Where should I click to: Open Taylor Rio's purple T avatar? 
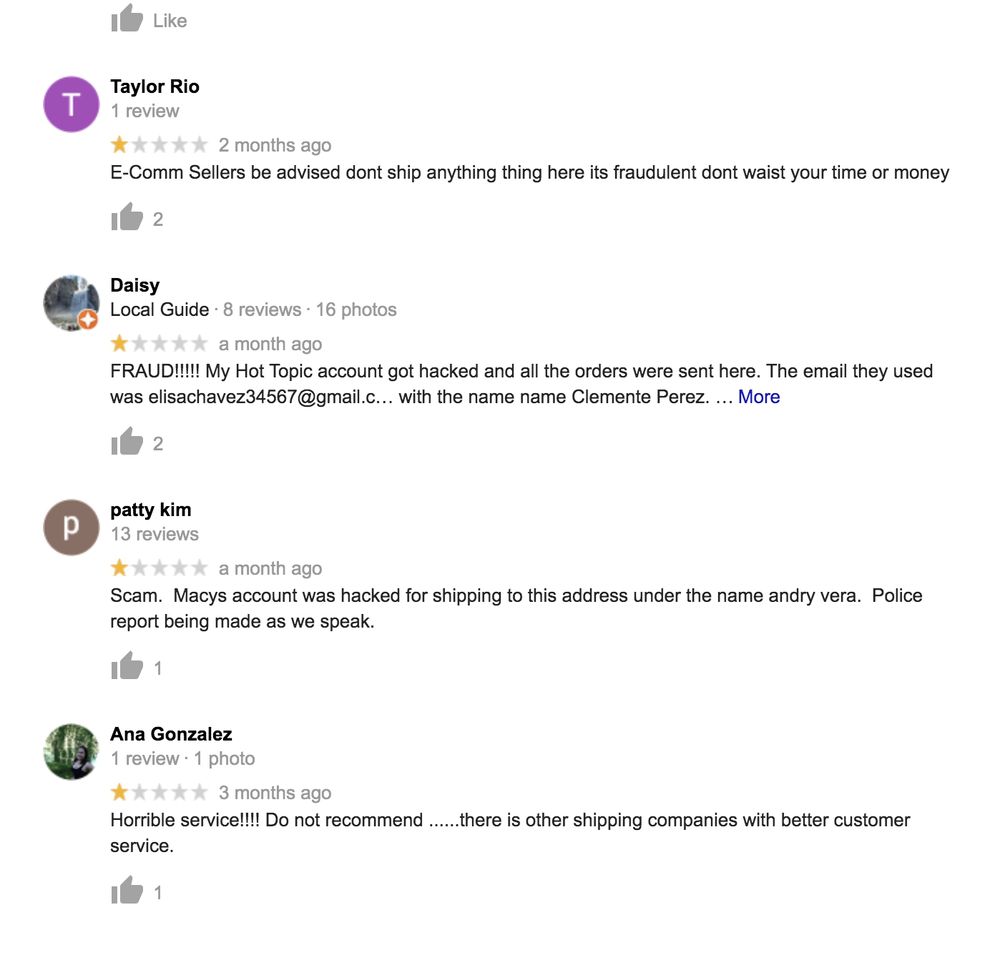[71, 104]
